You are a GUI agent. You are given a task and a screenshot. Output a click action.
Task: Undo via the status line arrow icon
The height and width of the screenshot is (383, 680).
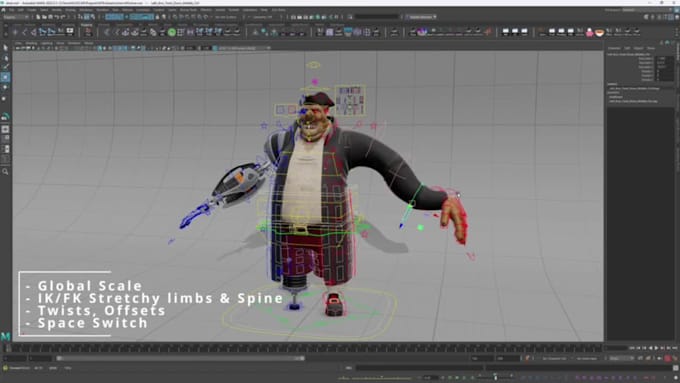57,17
